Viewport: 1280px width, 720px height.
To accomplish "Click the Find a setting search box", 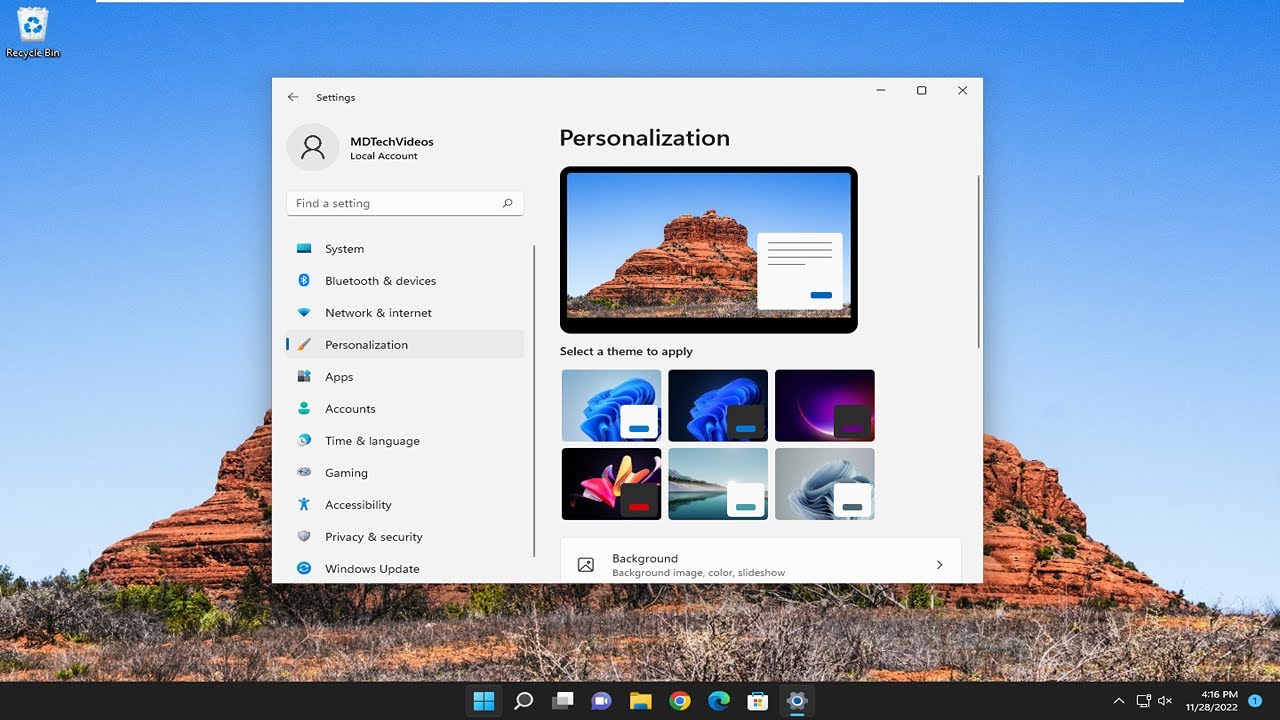I will coord(405,203).
